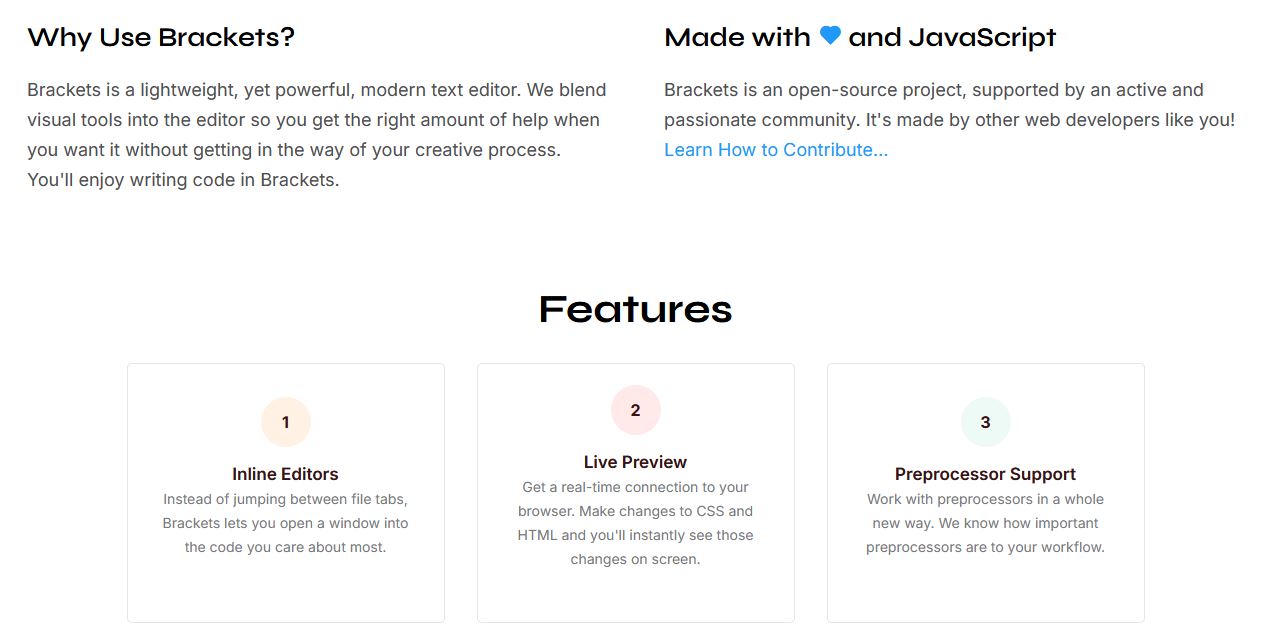Click the Live Preview description text
The image size is (1272, 642).
click(x=636, y=523)
